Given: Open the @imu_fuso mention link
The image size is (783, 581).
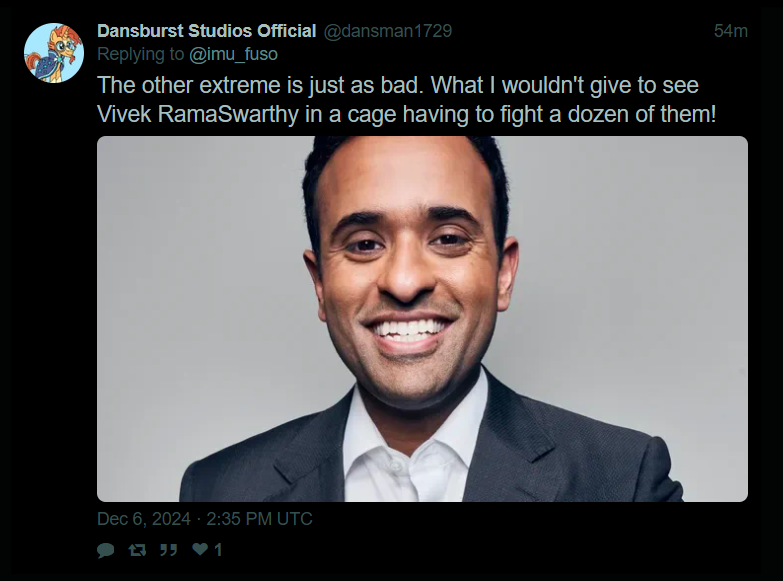Looking at the screenshot, I should click(x=233, y=54).
